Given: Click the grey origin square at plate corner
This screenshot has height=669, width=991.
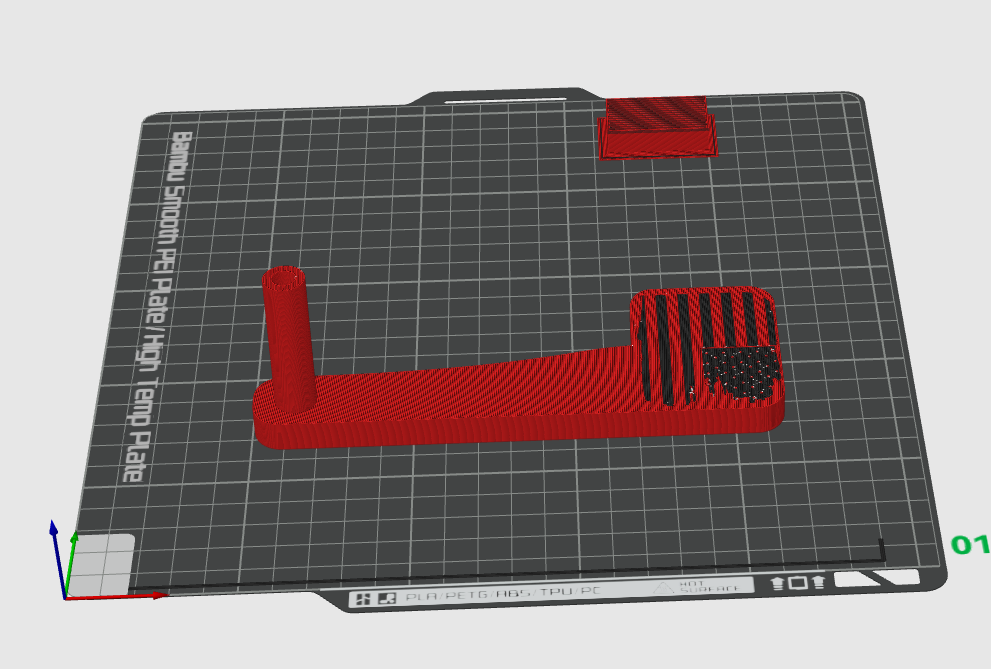Looking at the screenshot, I should tap(100, 565).
